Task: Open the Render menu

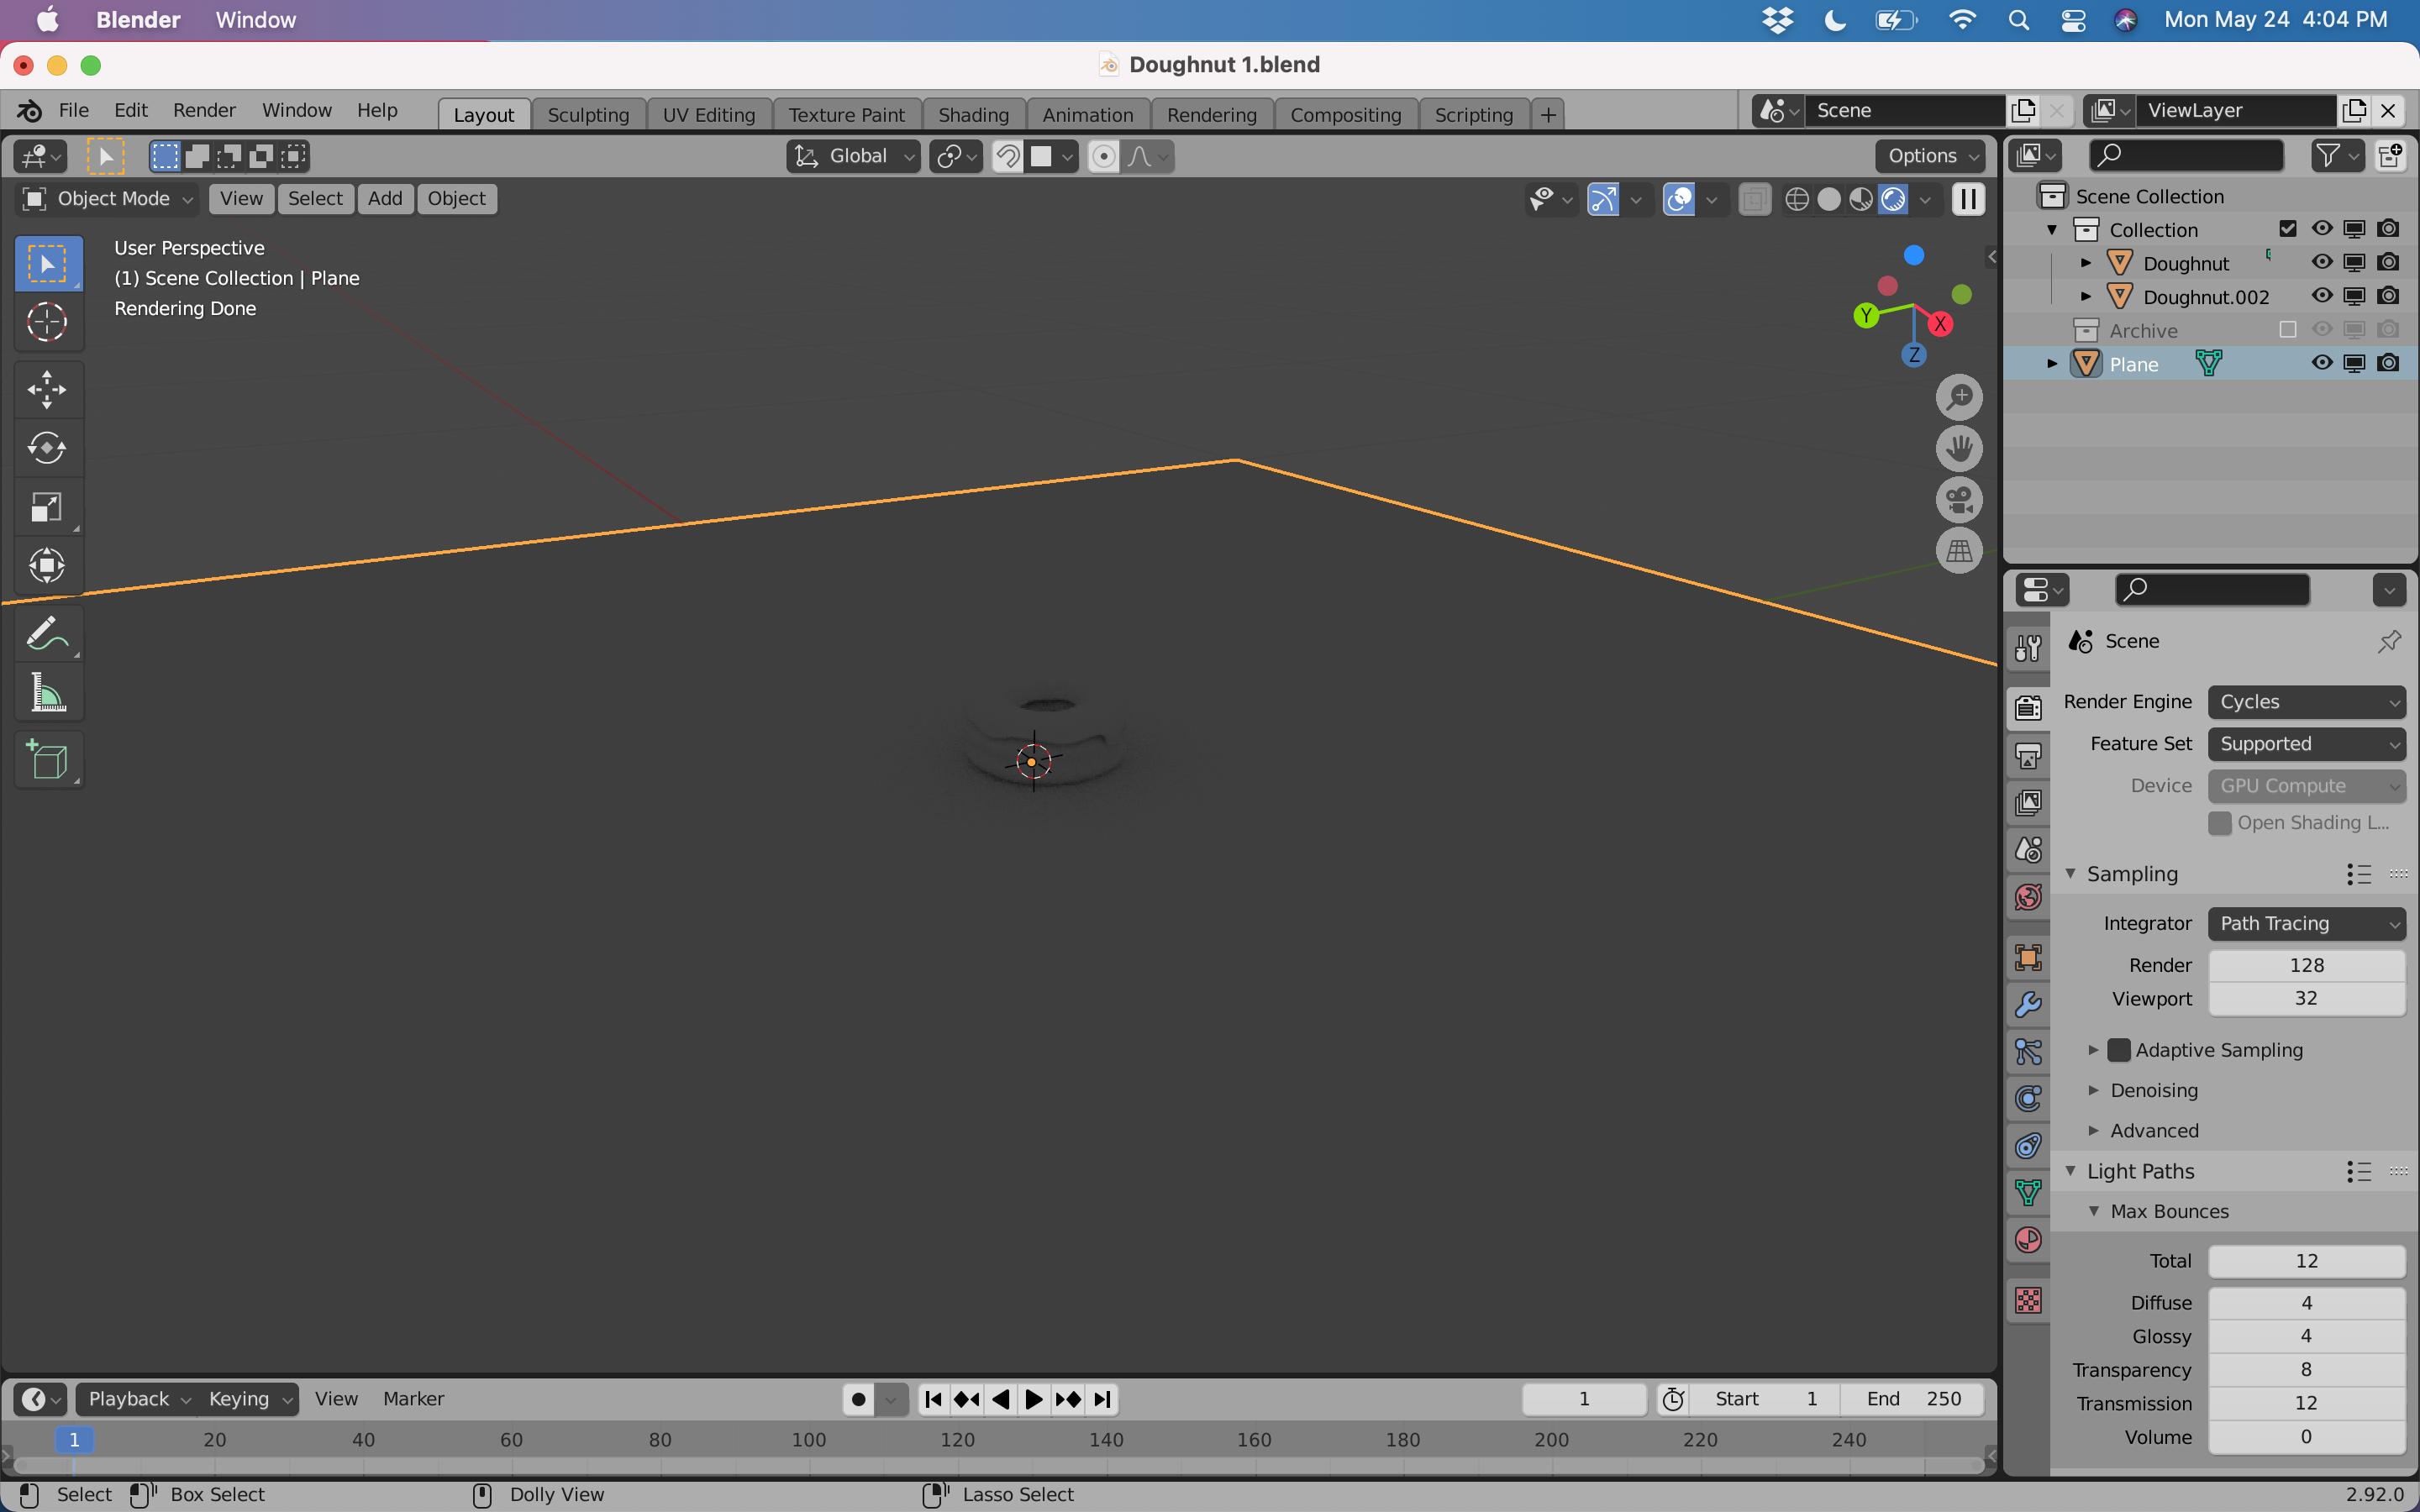Action: click(x=204, y=110)
